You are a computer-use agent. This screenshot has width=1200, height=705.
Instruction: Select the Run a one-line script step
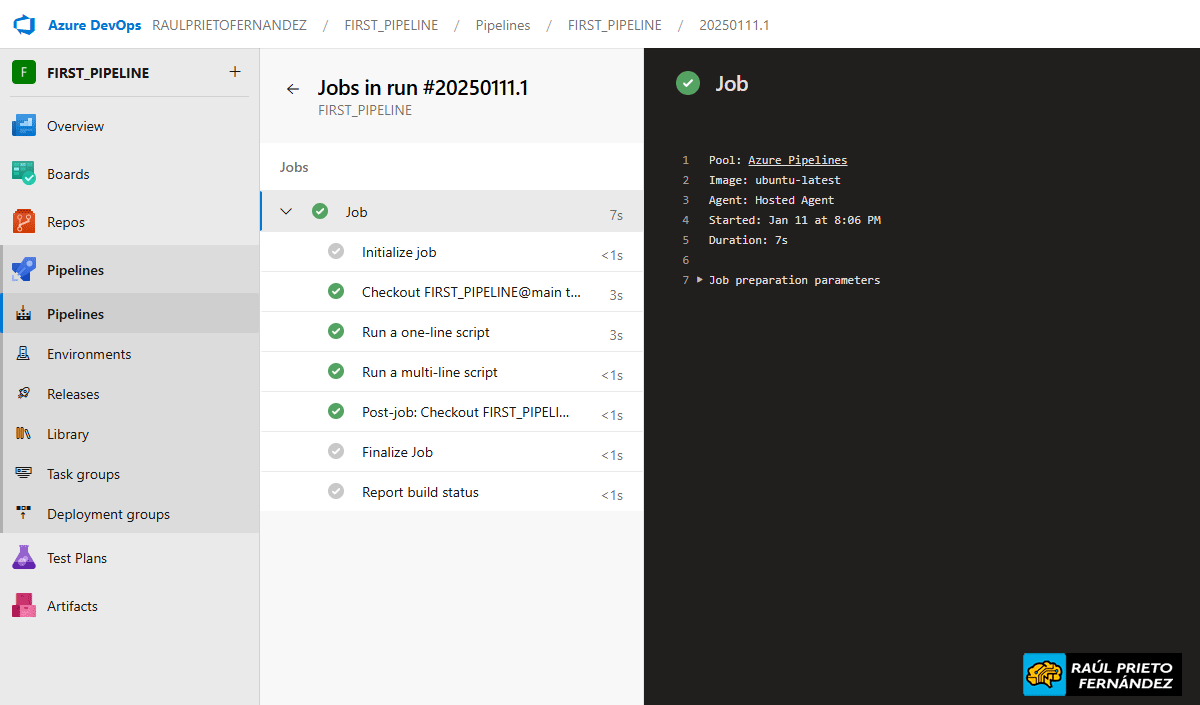point(426,332)
